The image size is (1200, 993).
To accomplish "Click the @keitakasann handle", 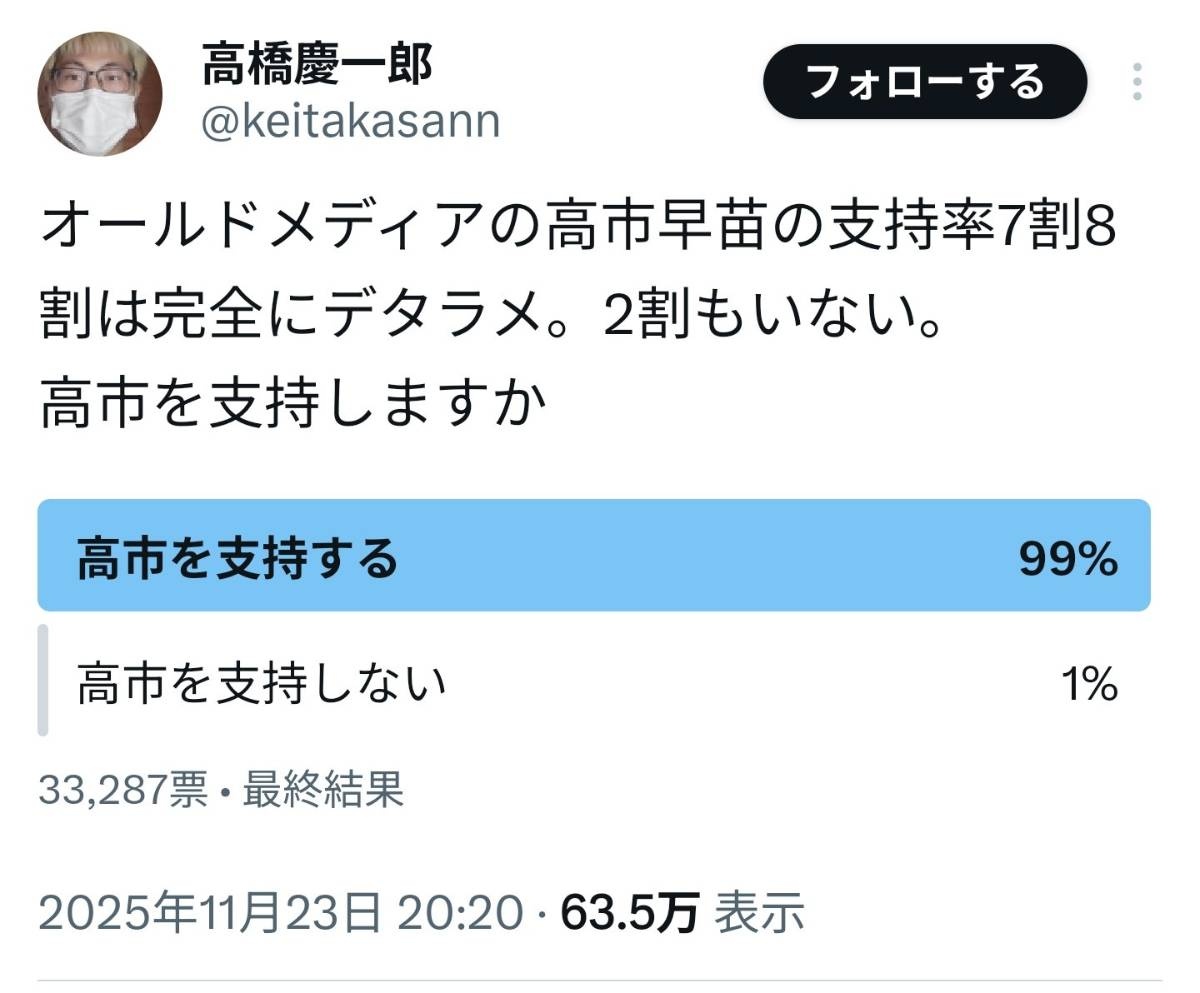I will pyautogui.click(x=350, y=122).
